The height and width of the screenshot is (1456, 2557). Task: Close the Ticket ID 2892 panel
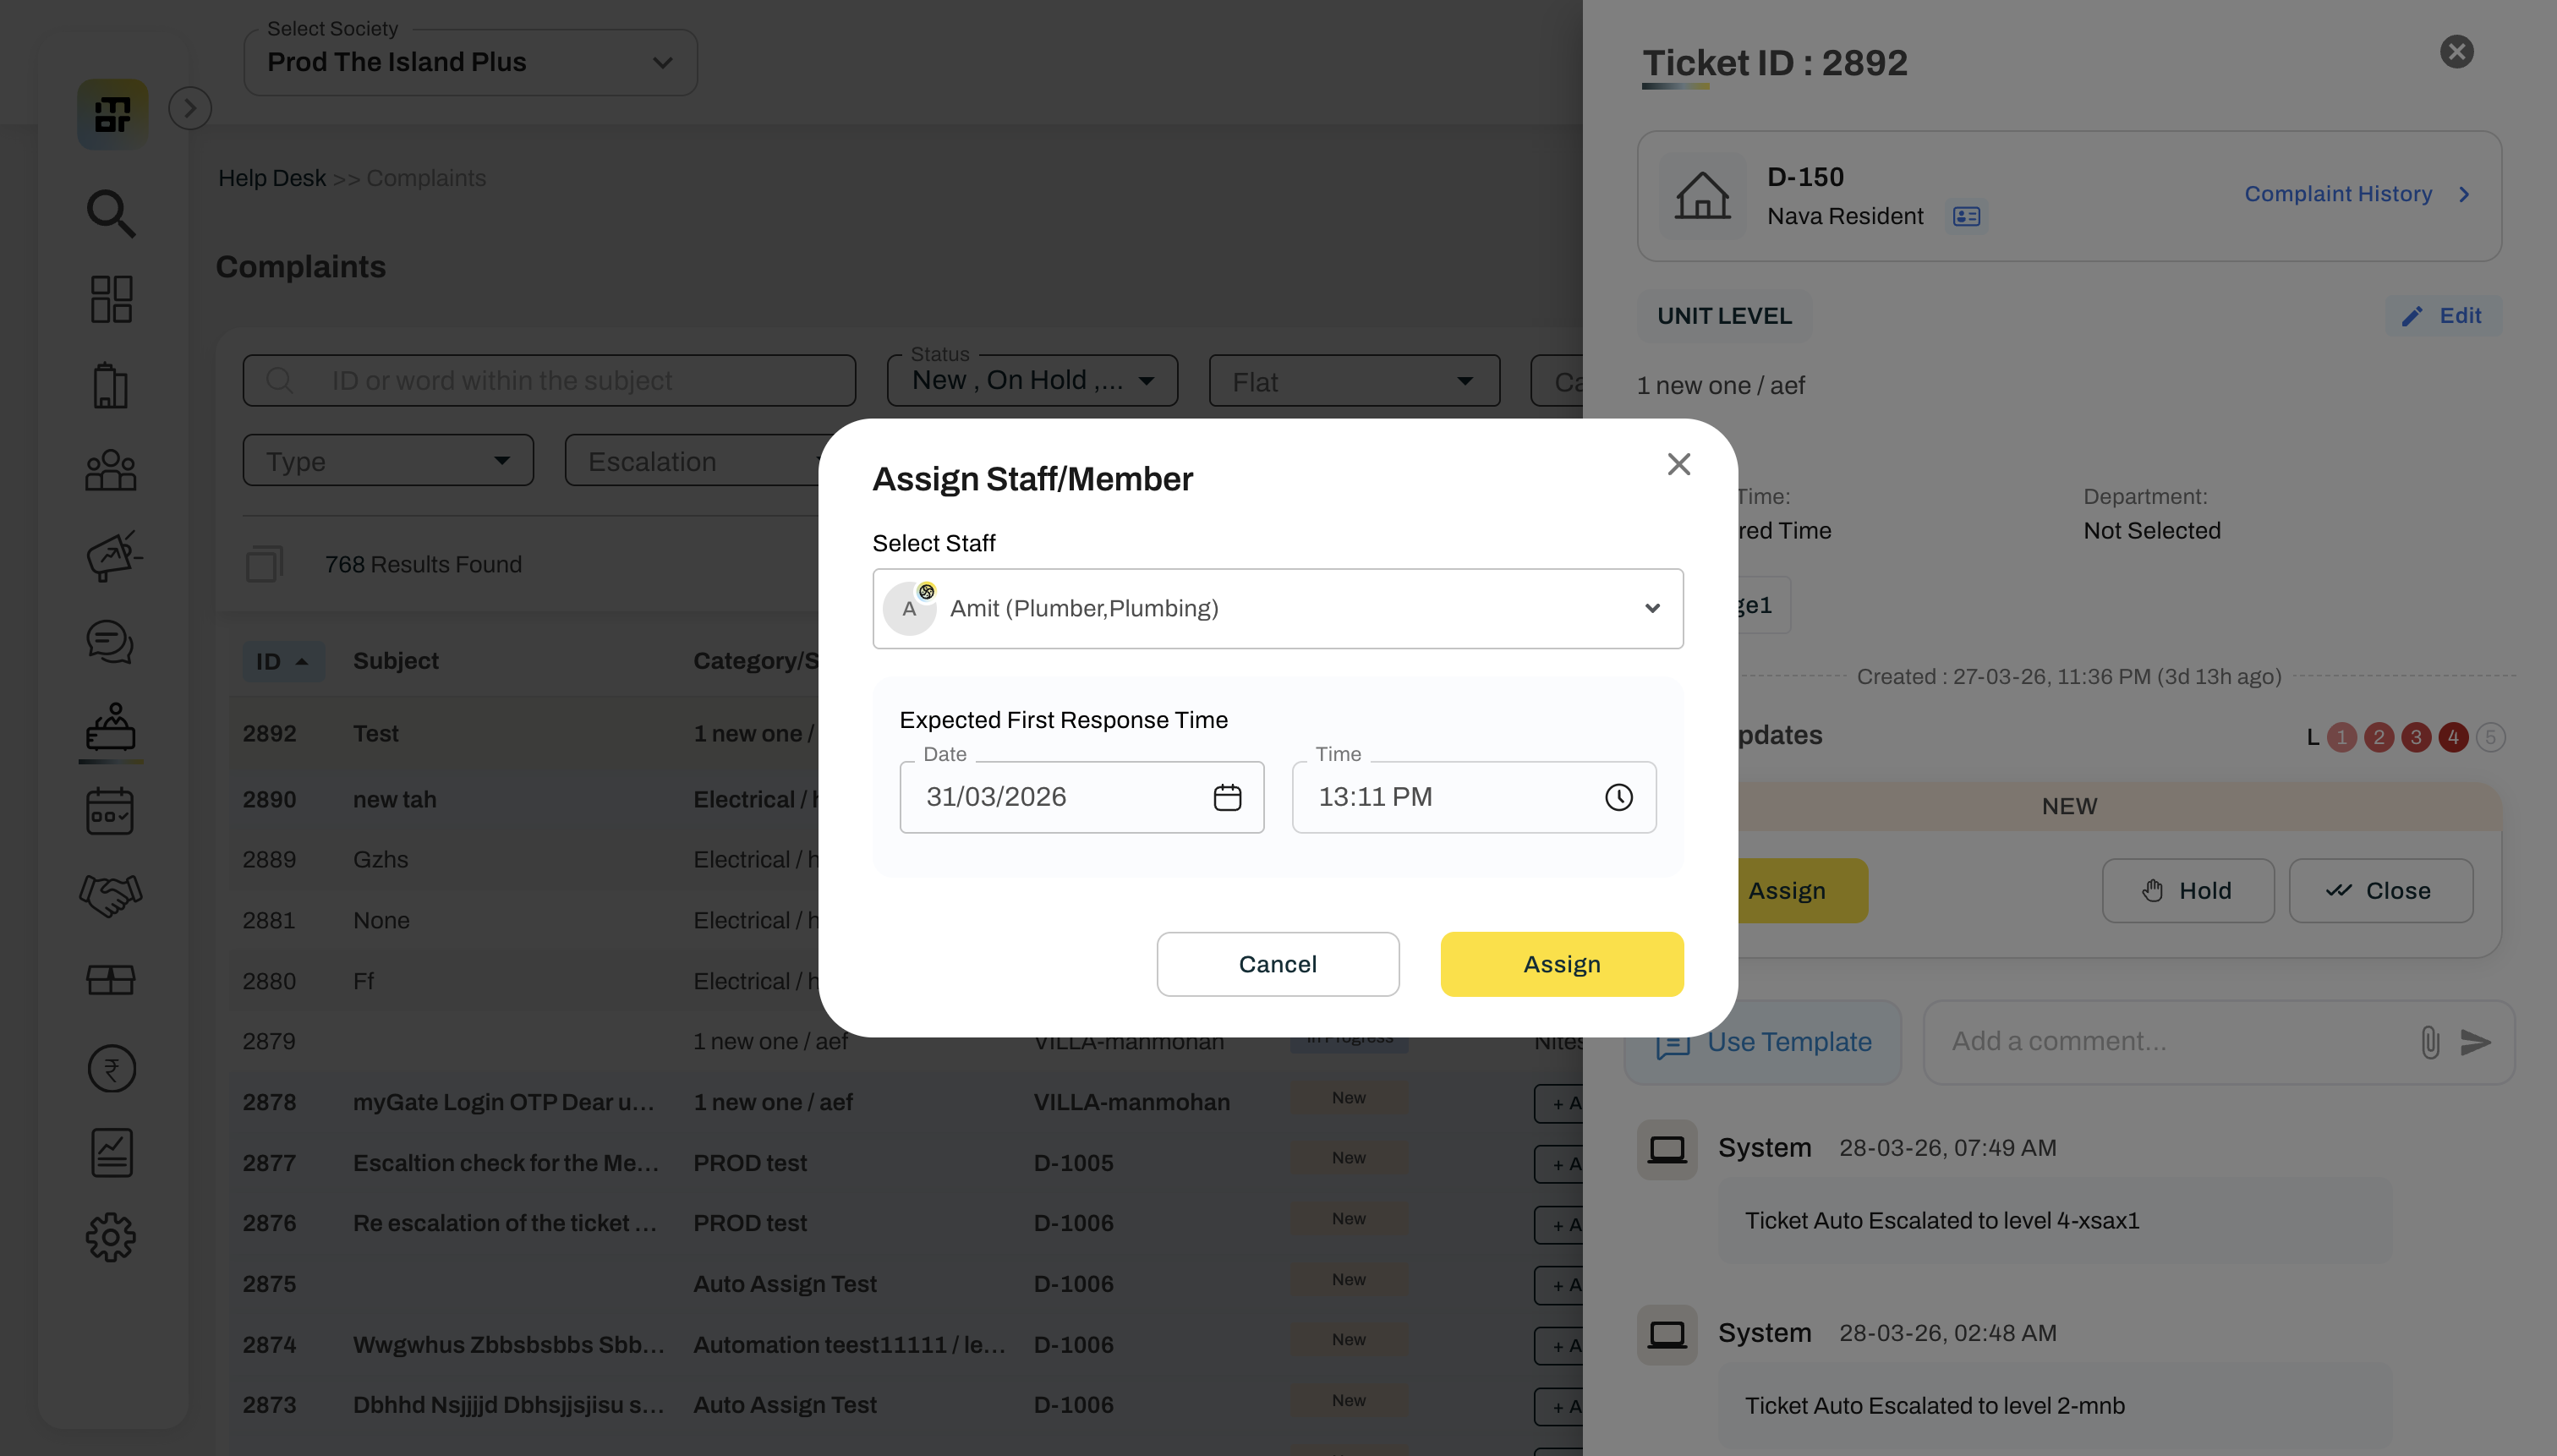(2457, 52)
